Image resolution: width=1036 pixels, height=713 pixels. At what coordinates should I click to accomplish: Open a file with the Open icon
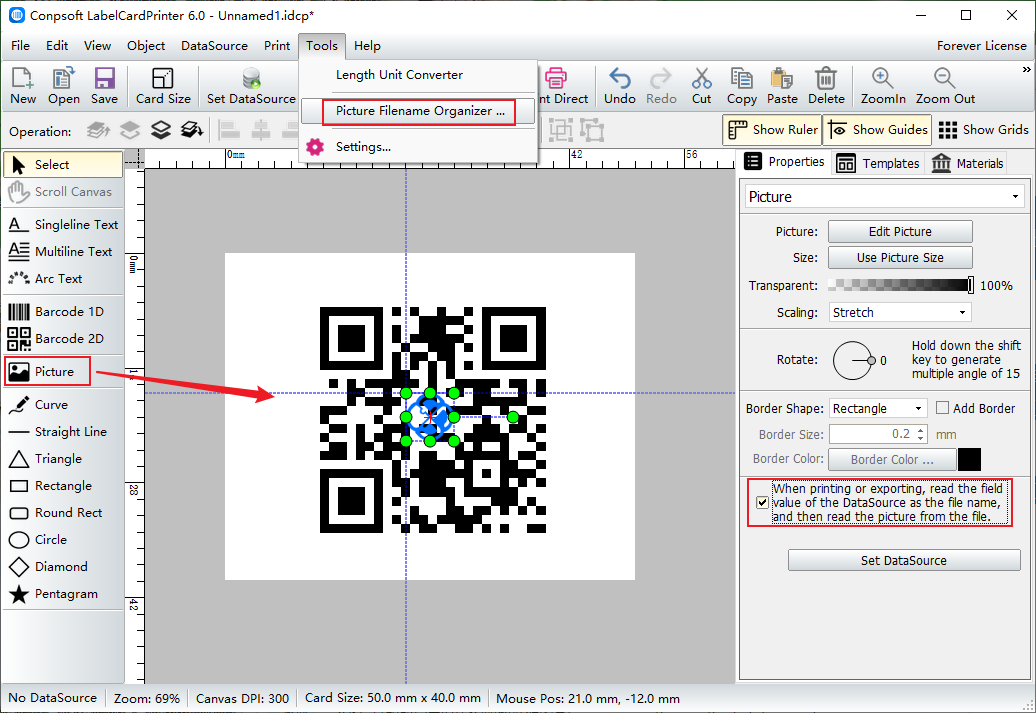pyautogui.click(x=63, y=86)
